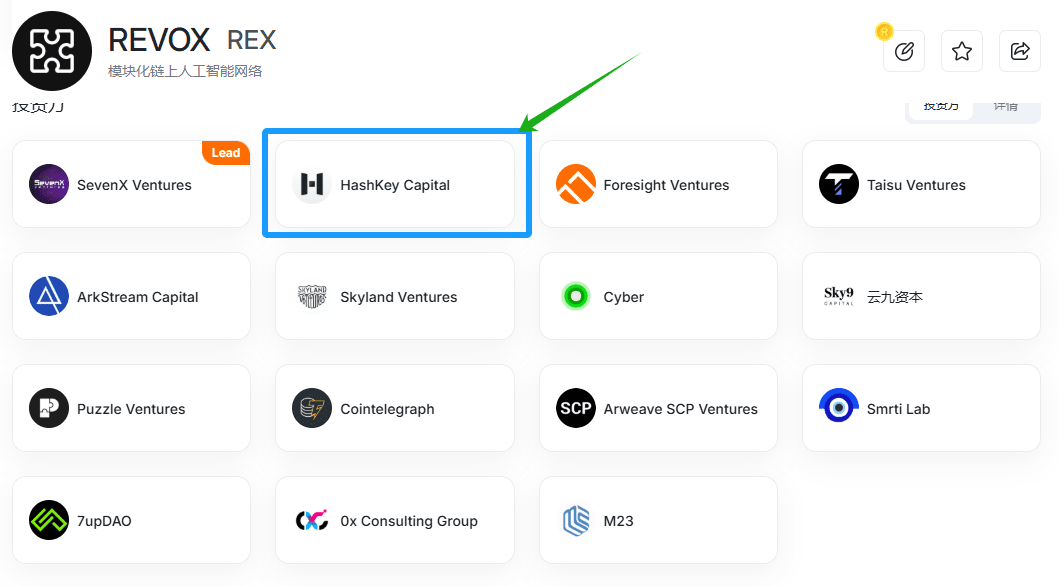
Task: Open the M23 investor card
Action: [658, 520]
